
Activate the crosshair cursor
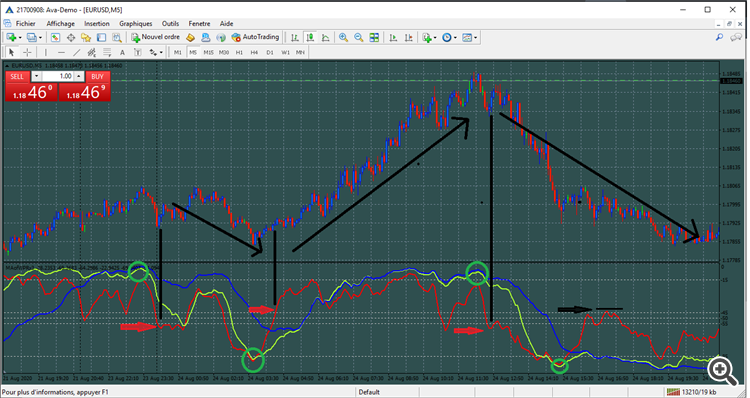click(x=27, y=52)
